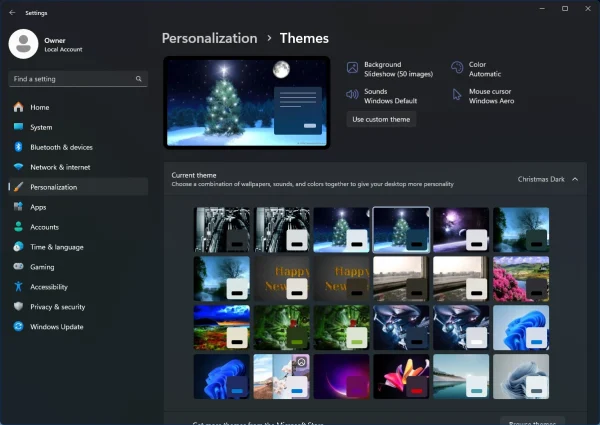Click the Find a setting field

(78, 79)
